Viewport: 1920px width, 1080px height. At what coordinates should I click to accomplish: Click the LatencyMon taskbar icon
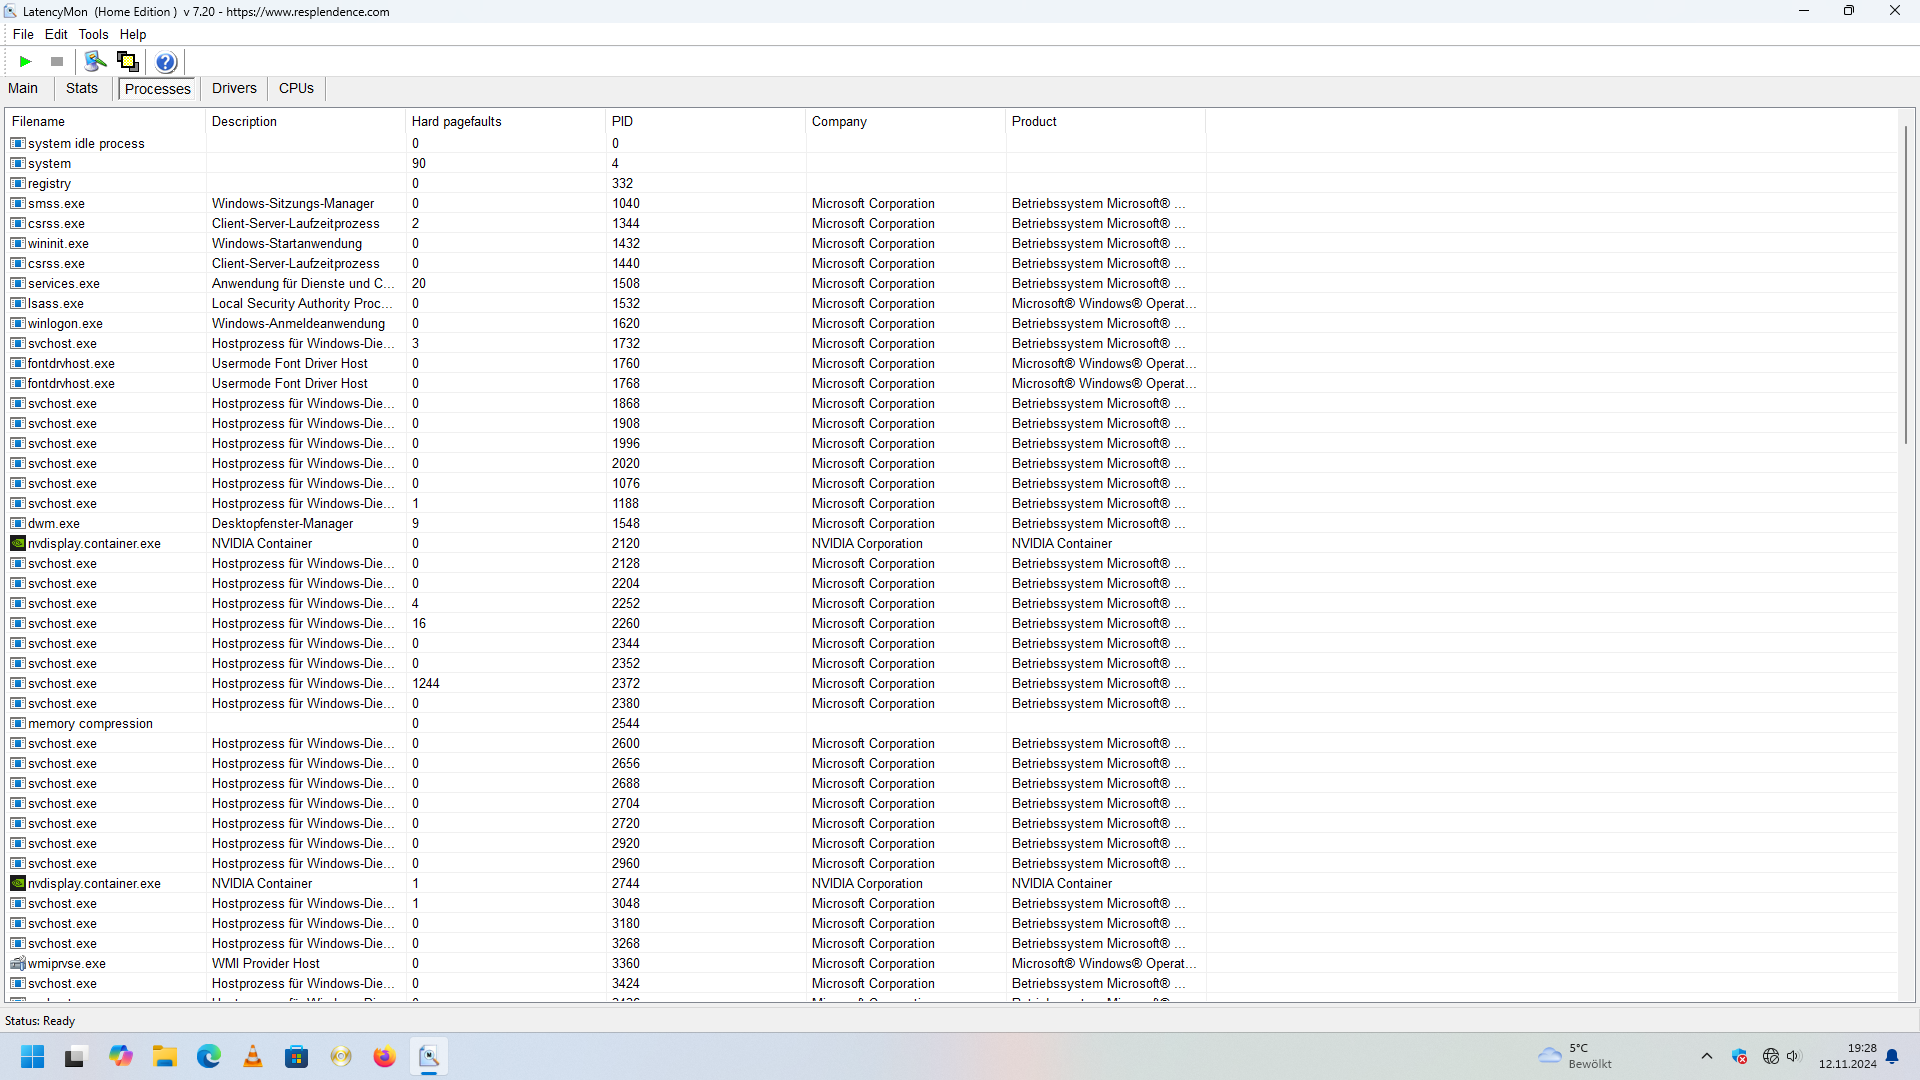pyautogui.click(x=429, y=1057)
